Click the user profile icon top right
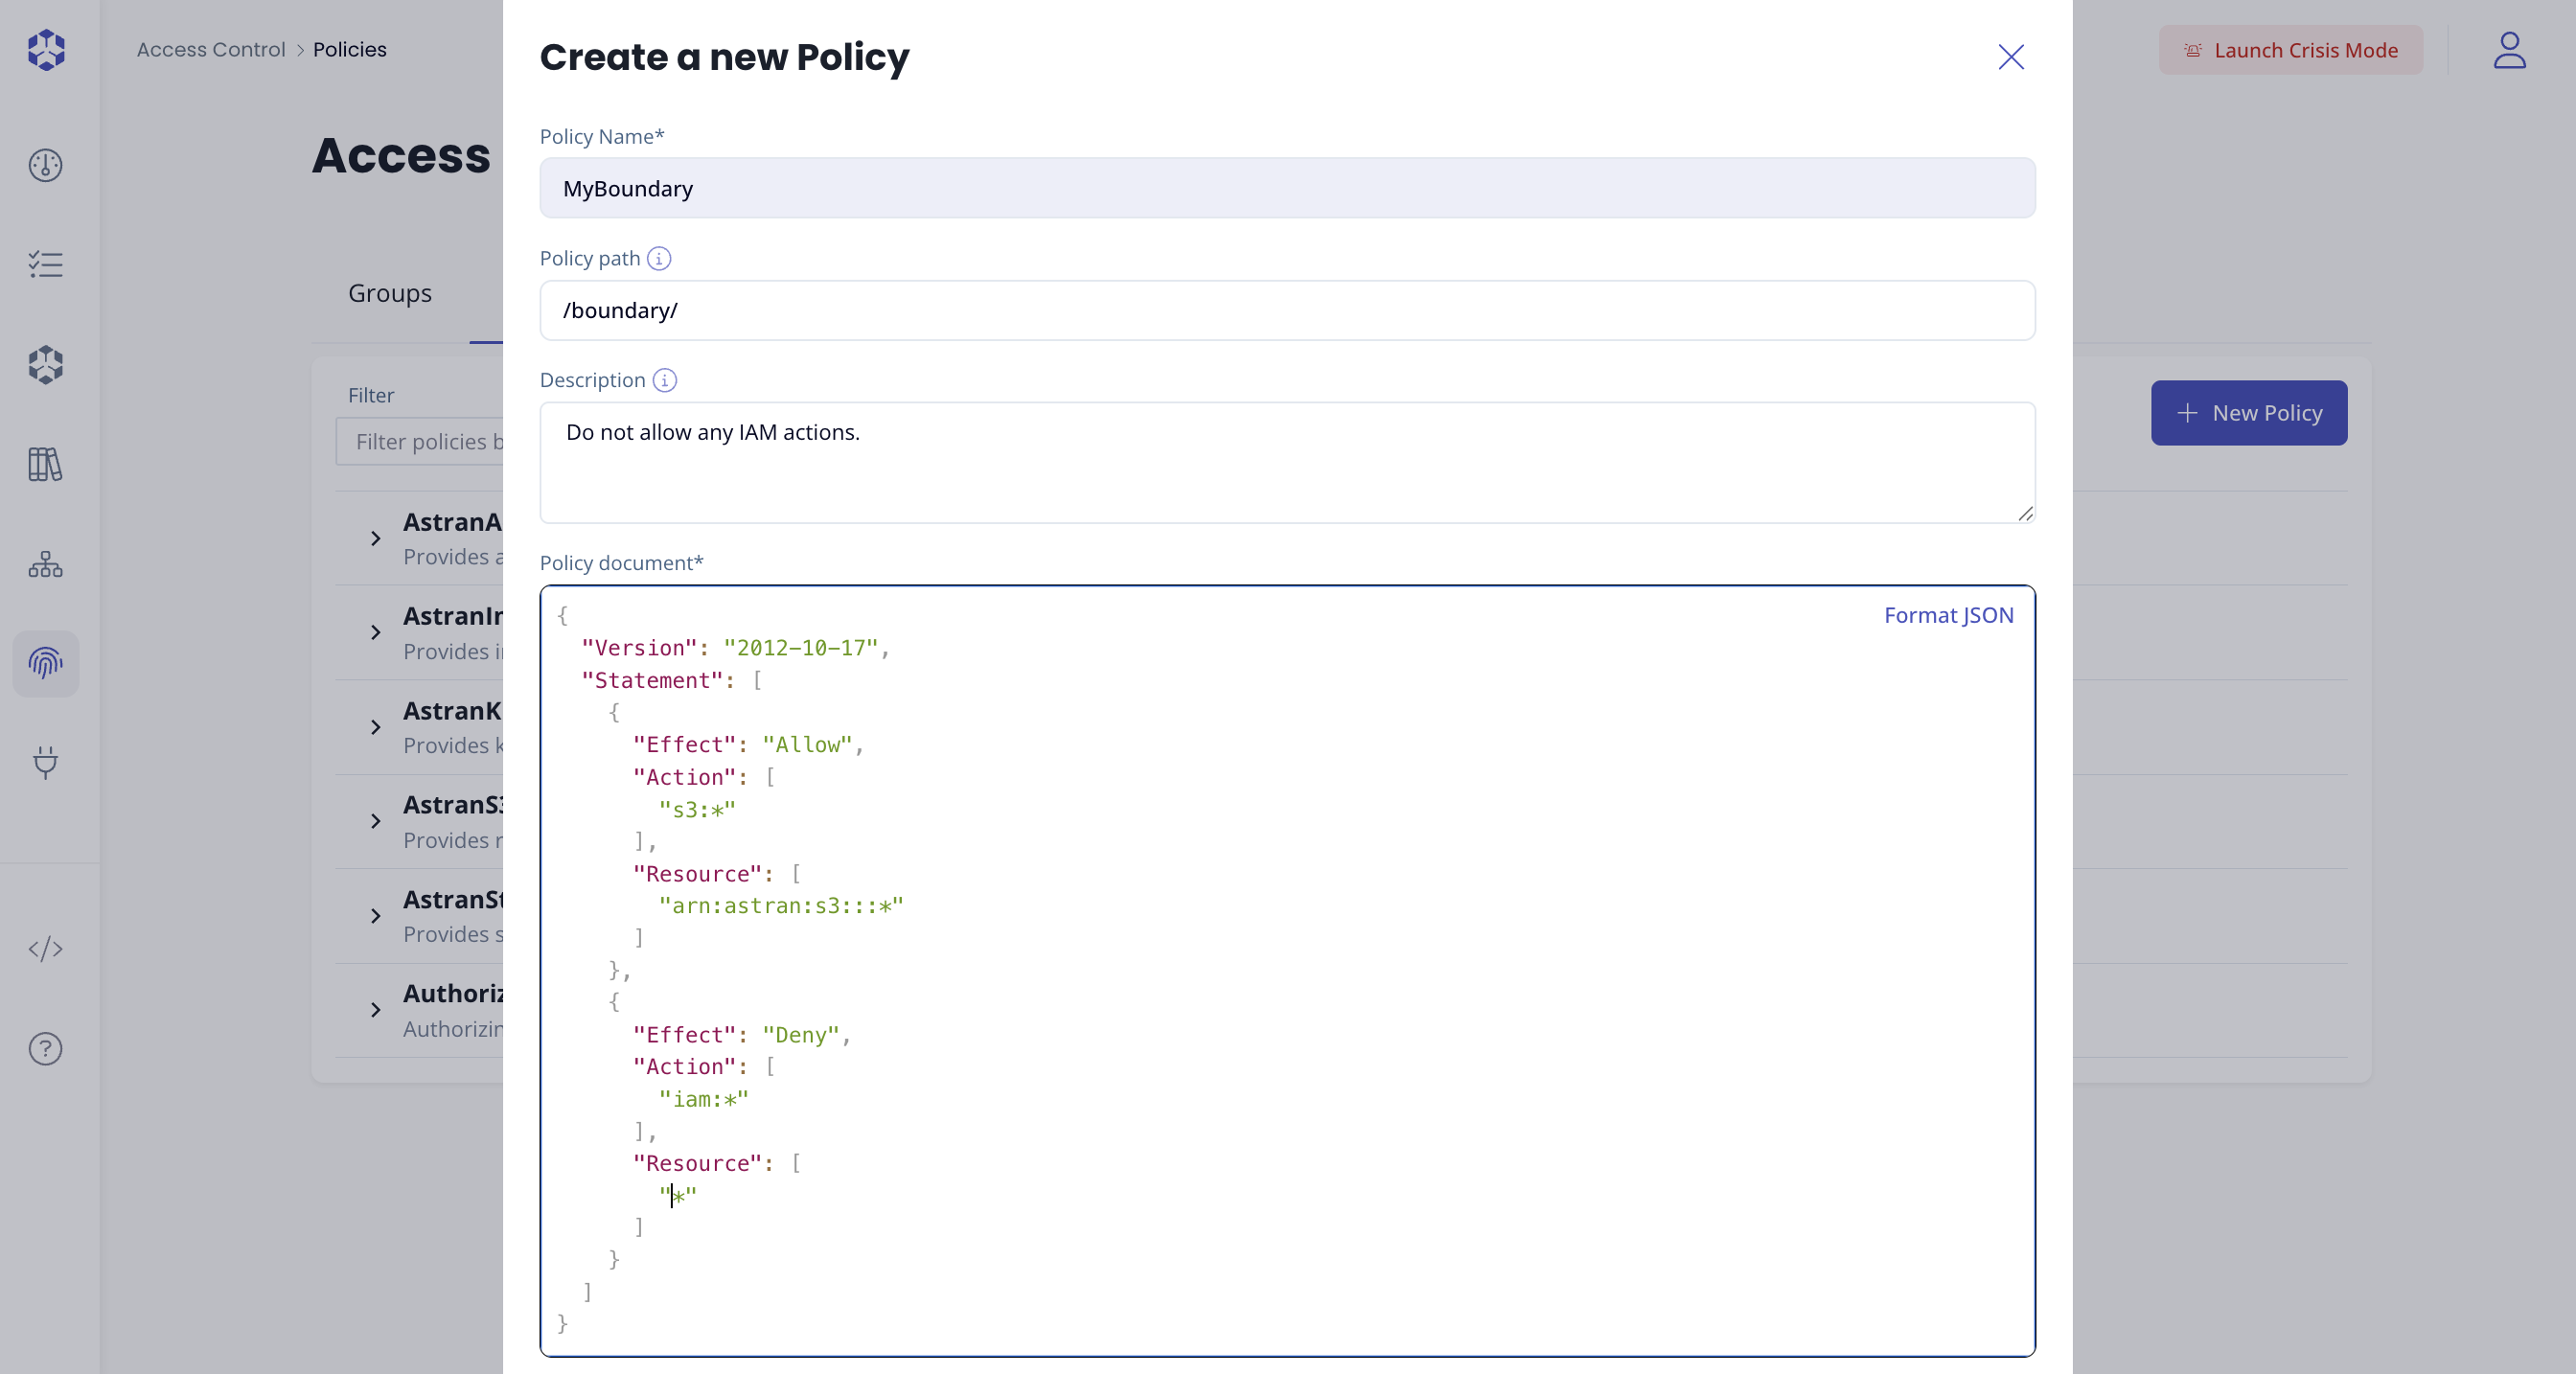2576x1374 pixels. click(x=2510, y=51)
